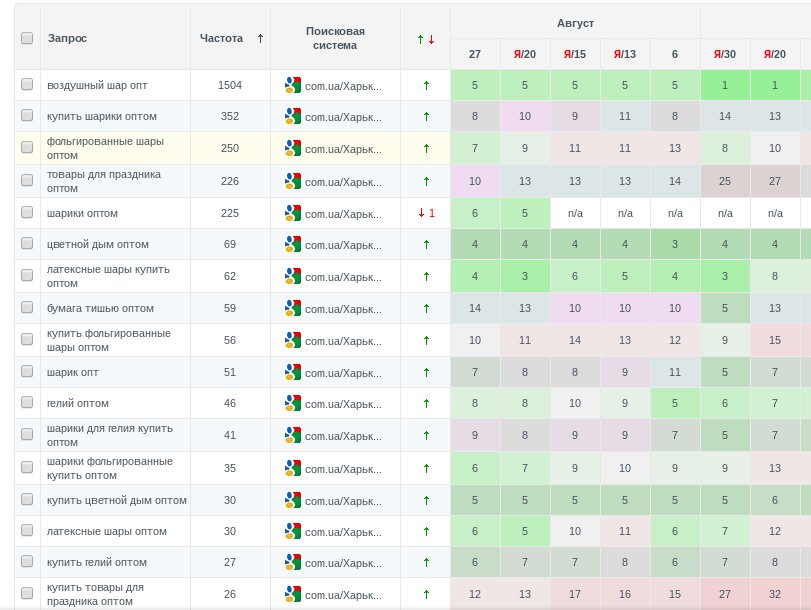Check the box for фольгированные шары оптом
The height and width of the screenshot is (610, 811).
click(x=27, y=149)
